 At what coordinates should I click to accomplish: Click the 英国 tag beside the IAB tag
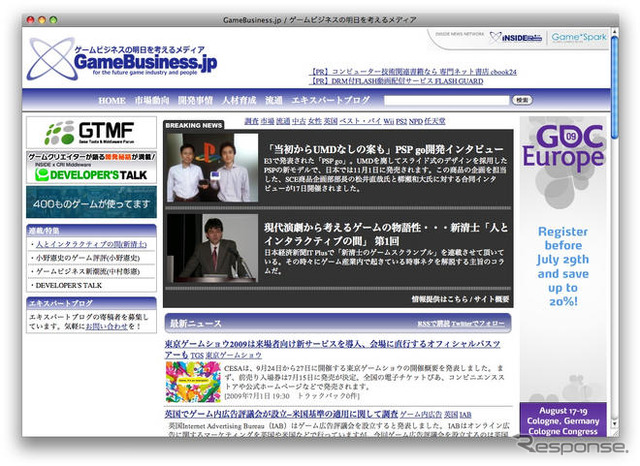point(451,415)
